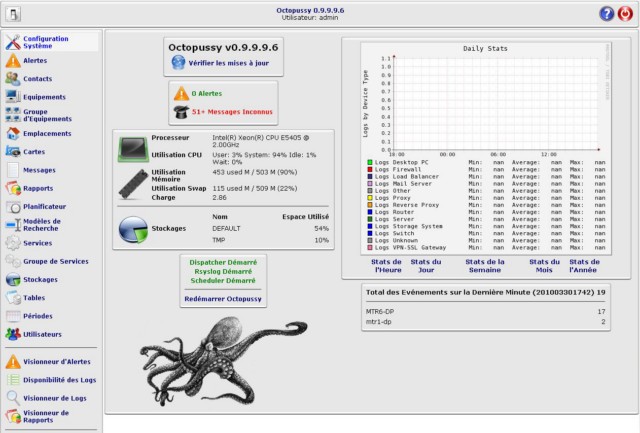
Task: Click the Utilisateurs people icon
Action: 12,334
